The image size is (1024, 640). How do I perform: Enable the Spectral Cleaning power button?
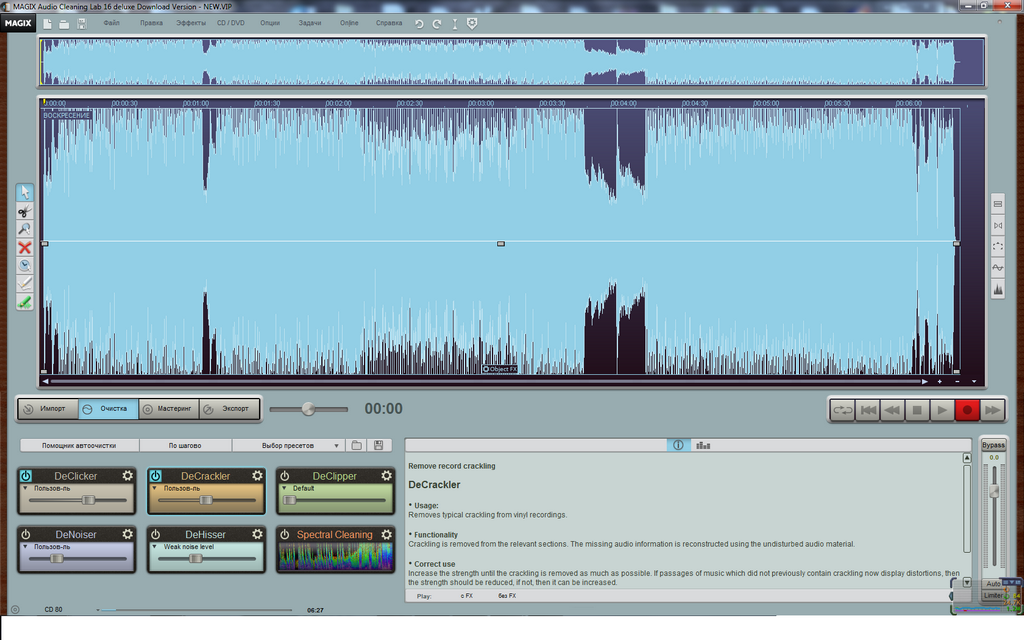tap(285, 534)
